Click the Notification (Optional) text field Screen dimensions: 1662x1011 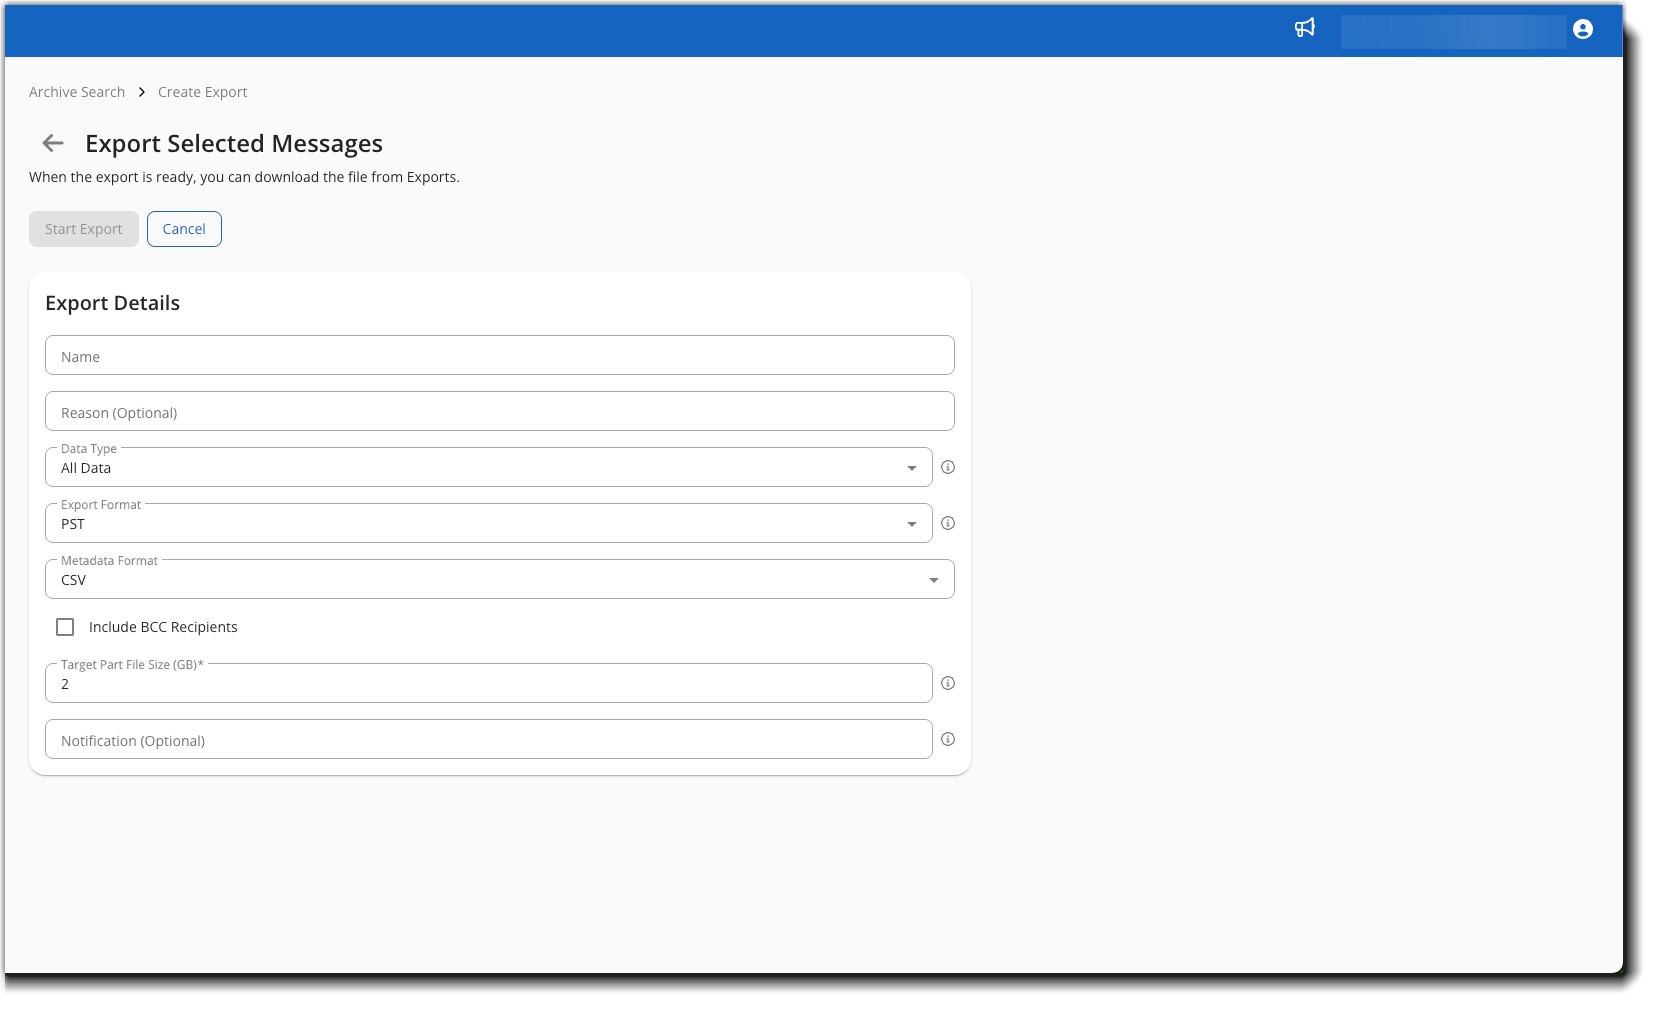(x=488, y=740)
